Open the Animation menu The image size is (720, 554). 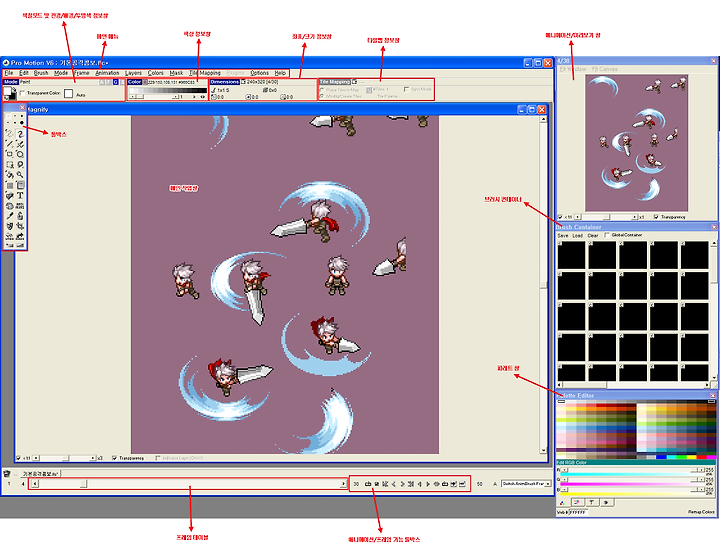click(107, 73)
